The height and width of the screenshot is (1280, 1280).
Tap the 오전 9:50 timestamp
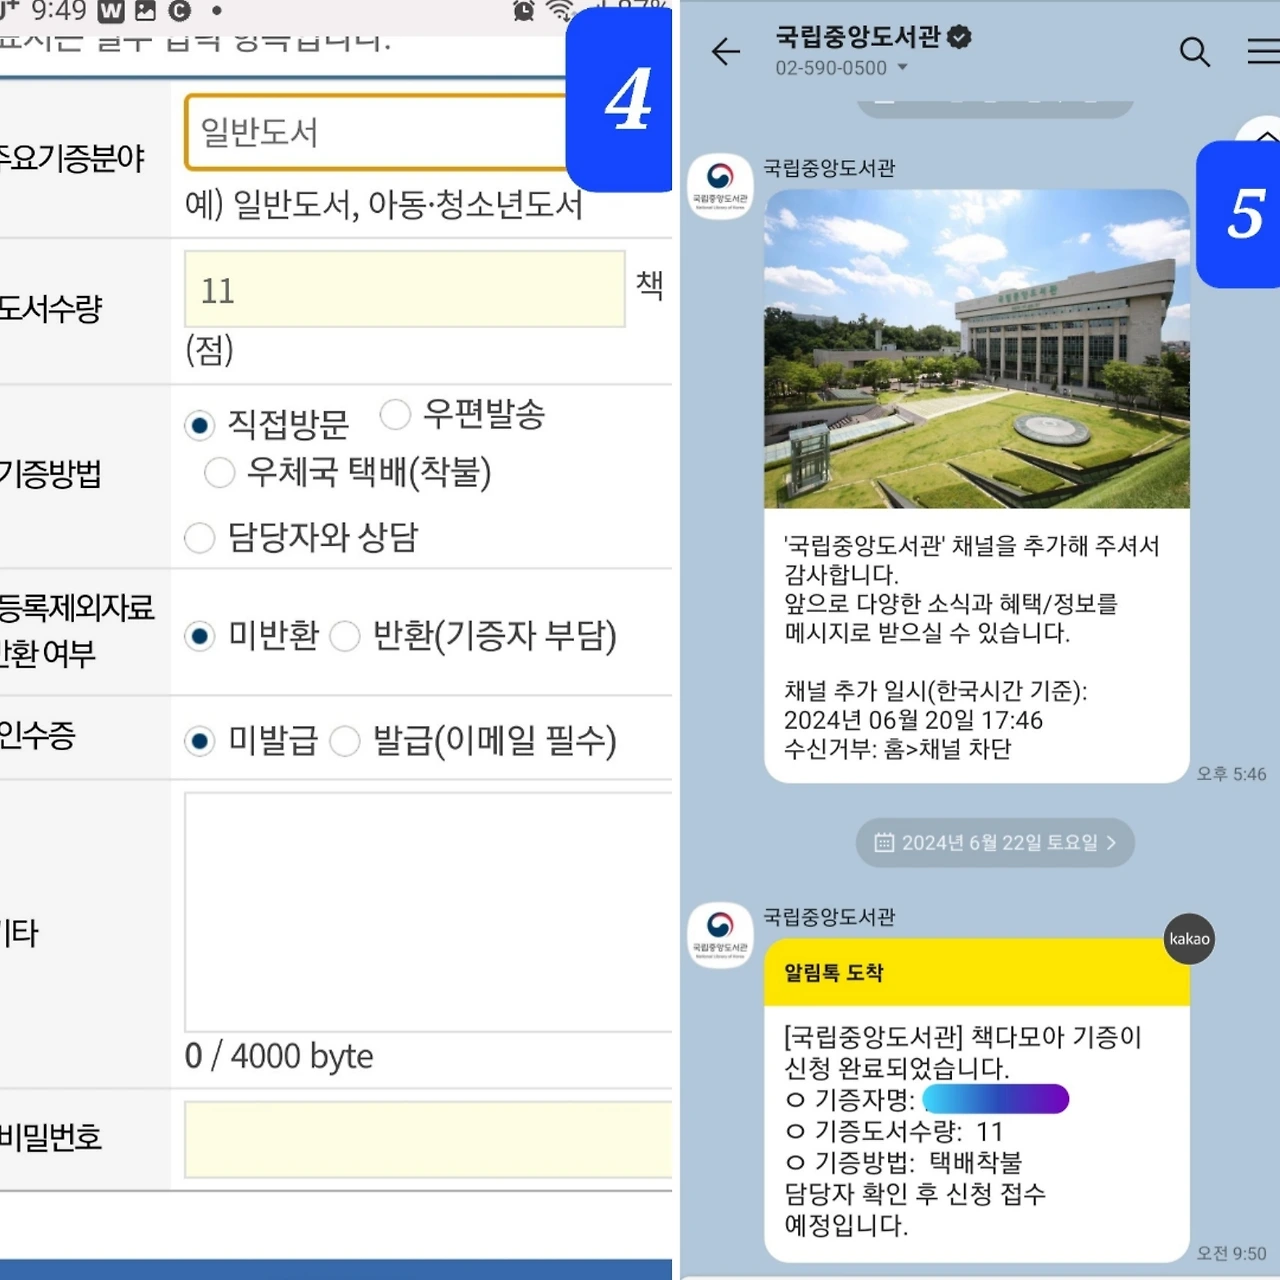click(x=1231, y=1253)
